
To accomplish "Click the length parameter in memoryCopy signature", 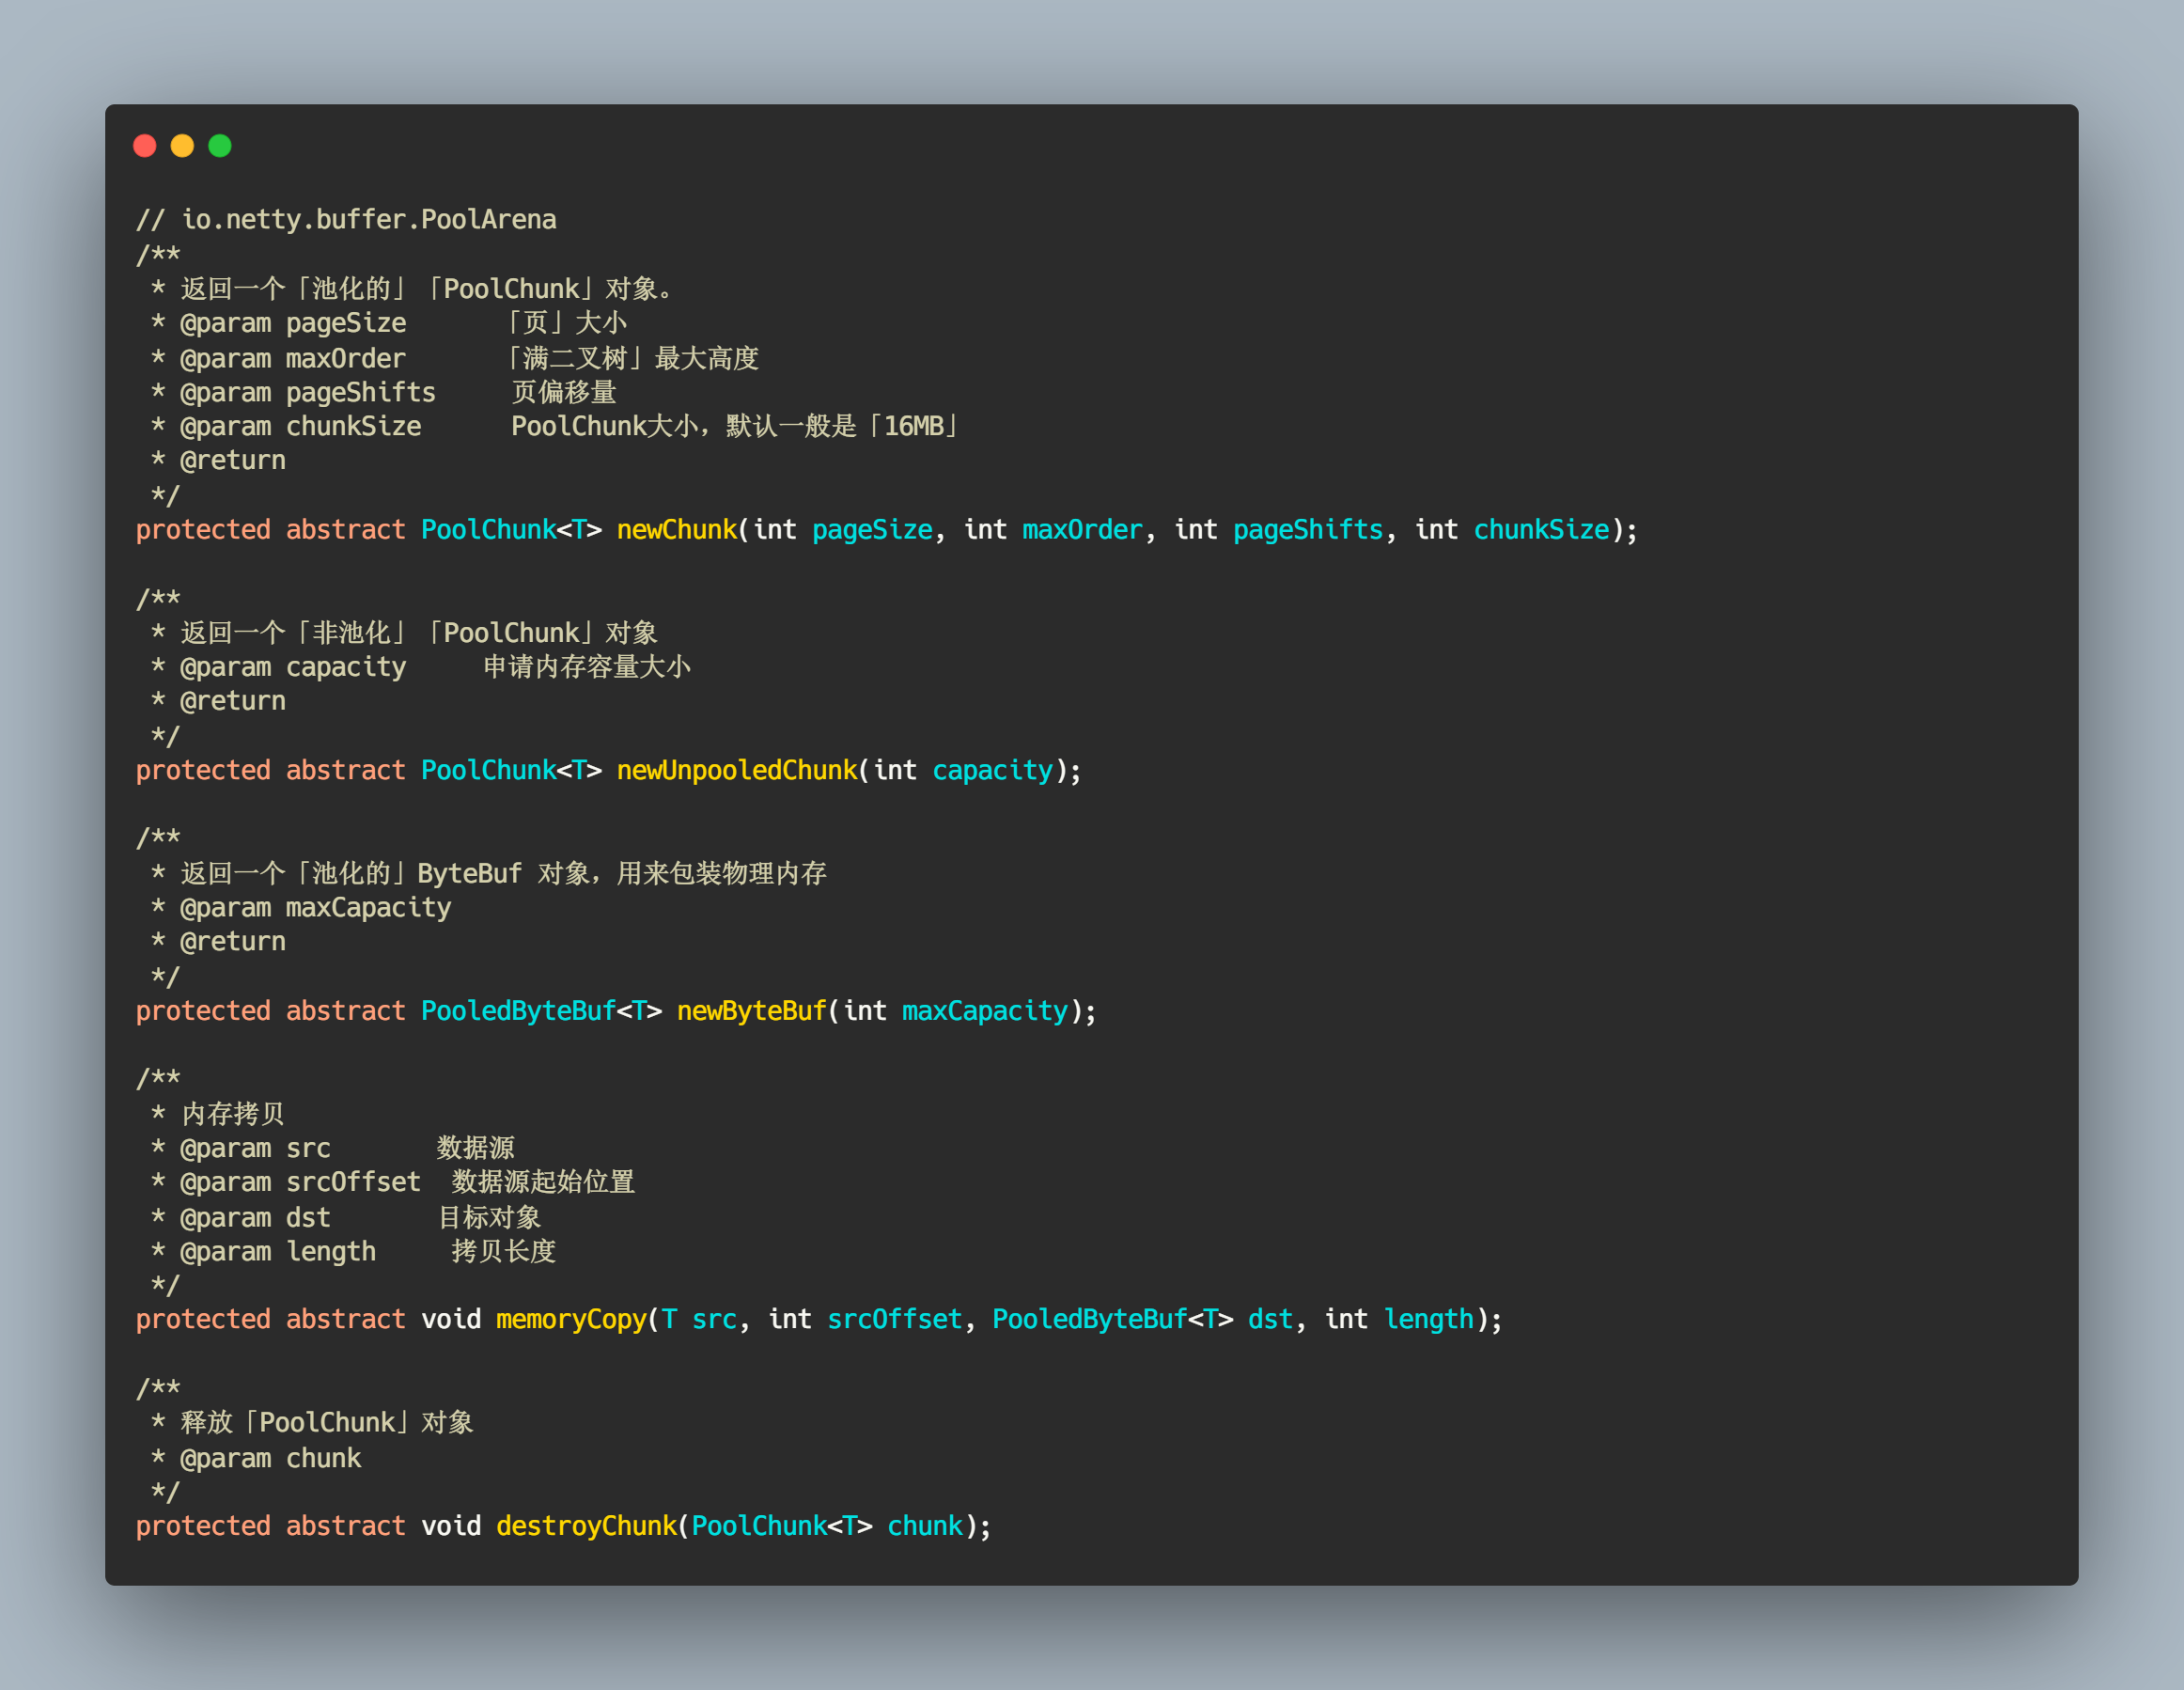I will (1428, 1319).
